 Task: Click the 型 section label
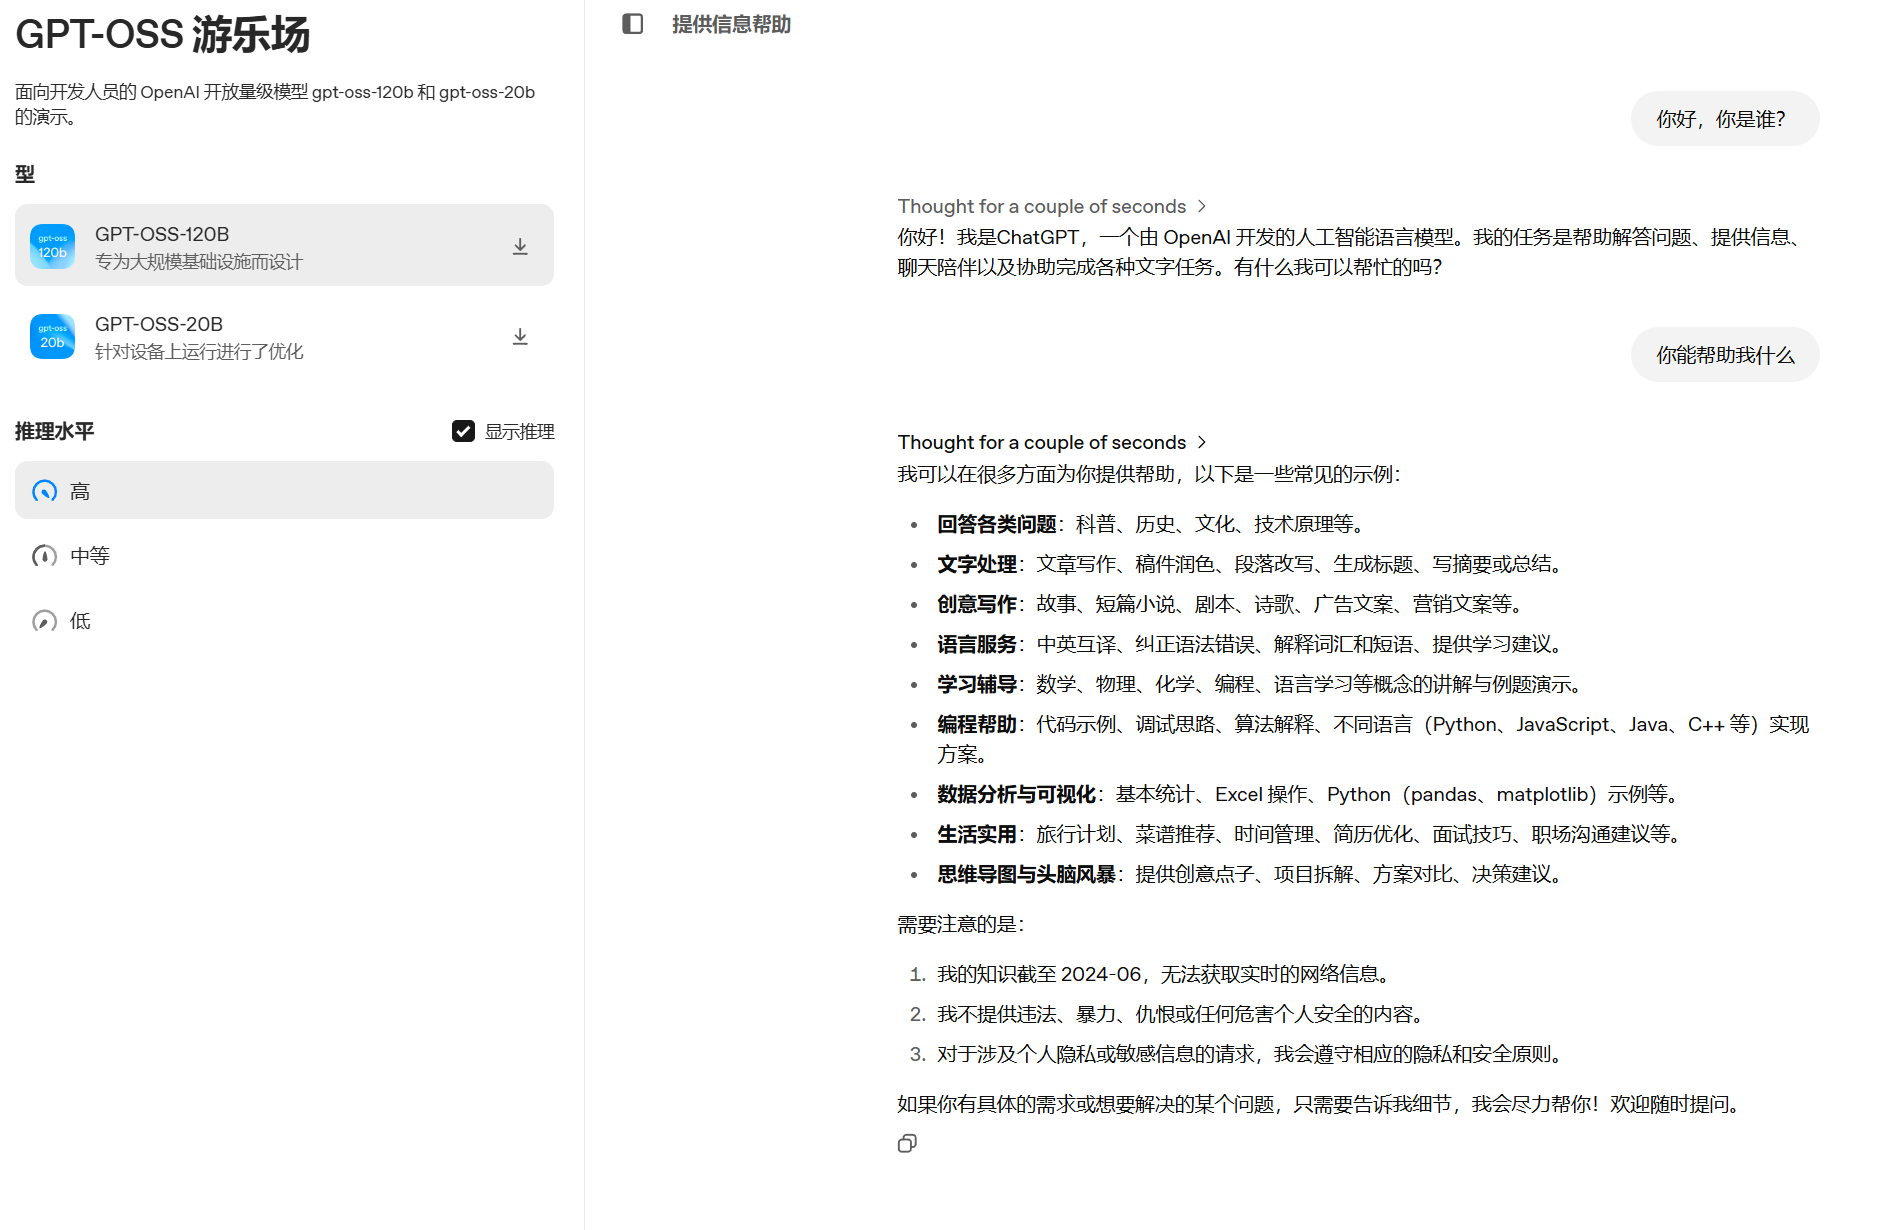pos(25,174)
